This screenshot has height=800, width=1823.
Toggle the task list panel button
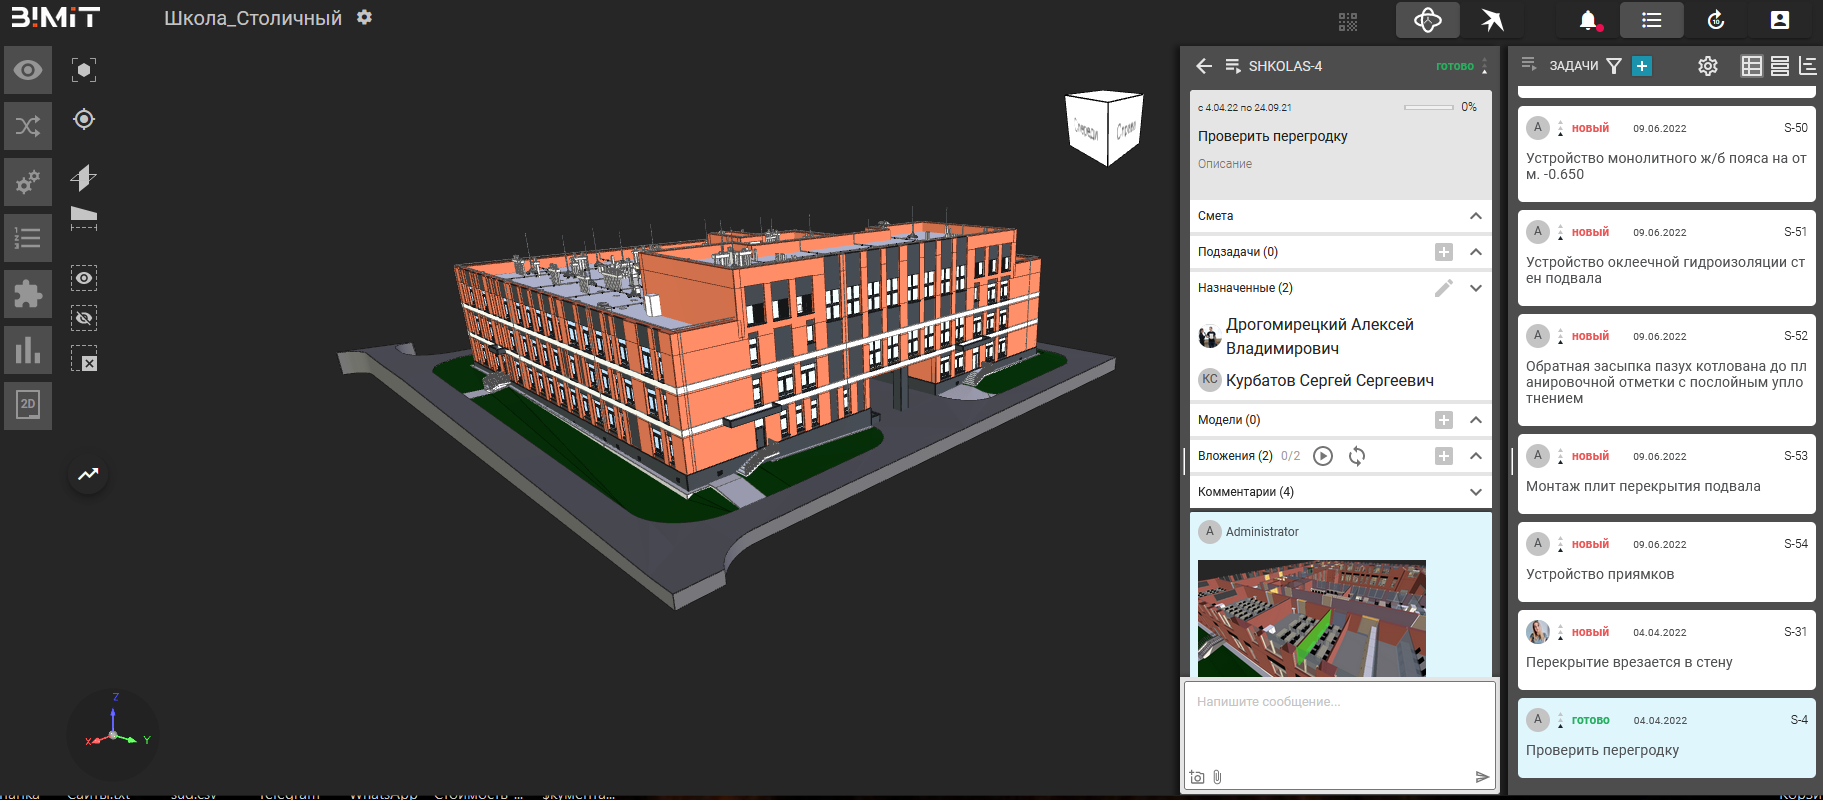[1651, 20]
